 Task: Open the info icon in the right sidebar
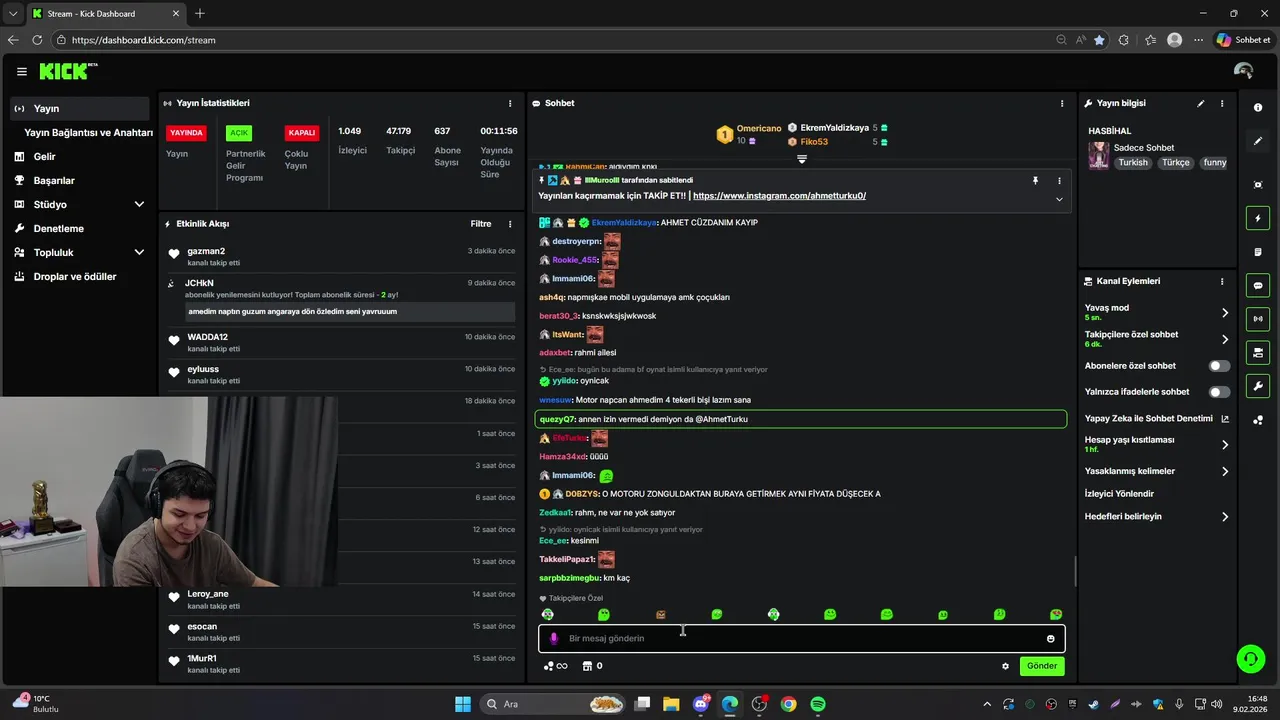click(x=1258, y=107)
